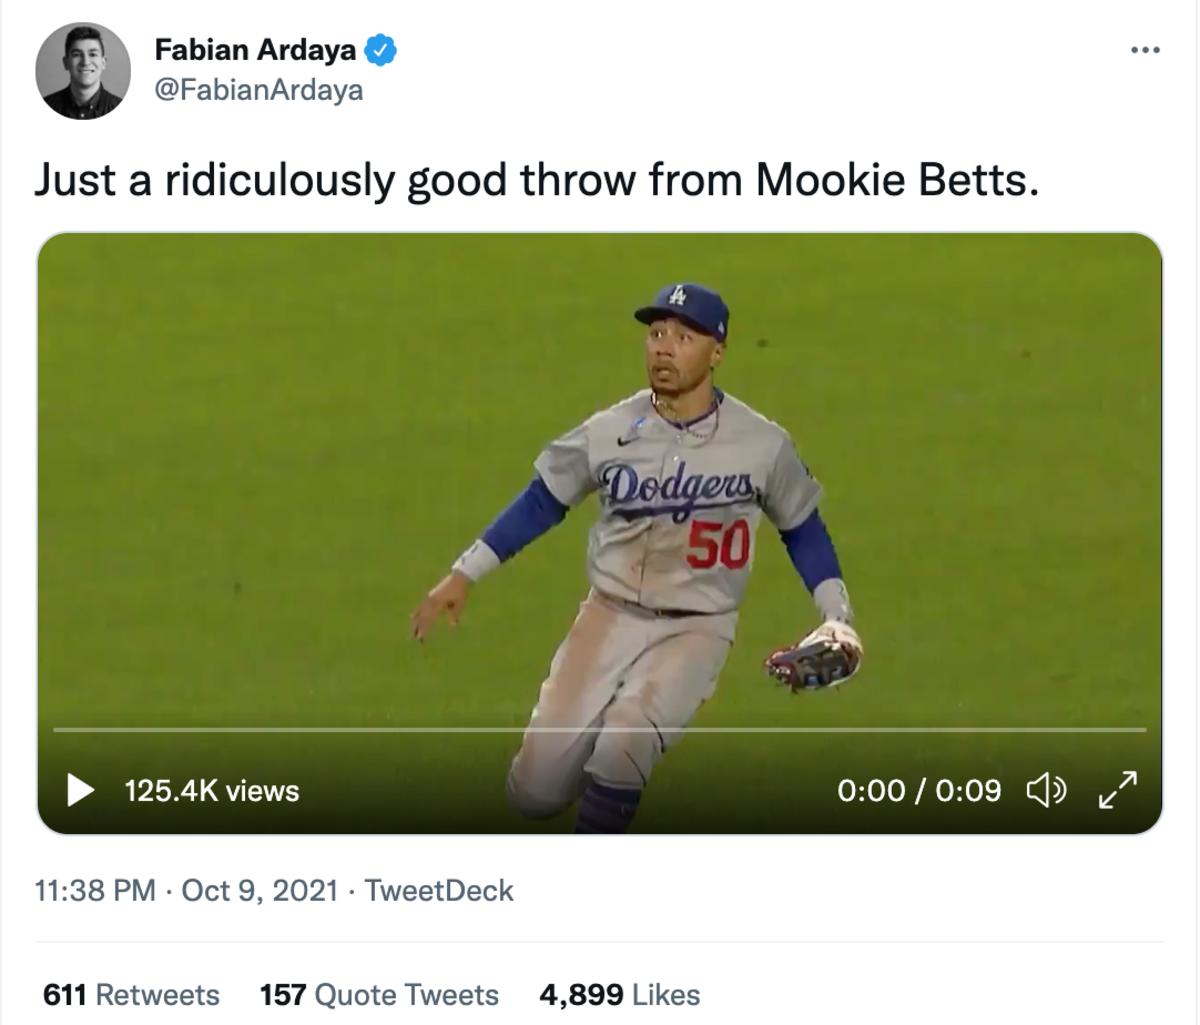The image size is (1200, 1025).
Task: View the 157 Quote Tweets
Action: [x=379, y=995]
